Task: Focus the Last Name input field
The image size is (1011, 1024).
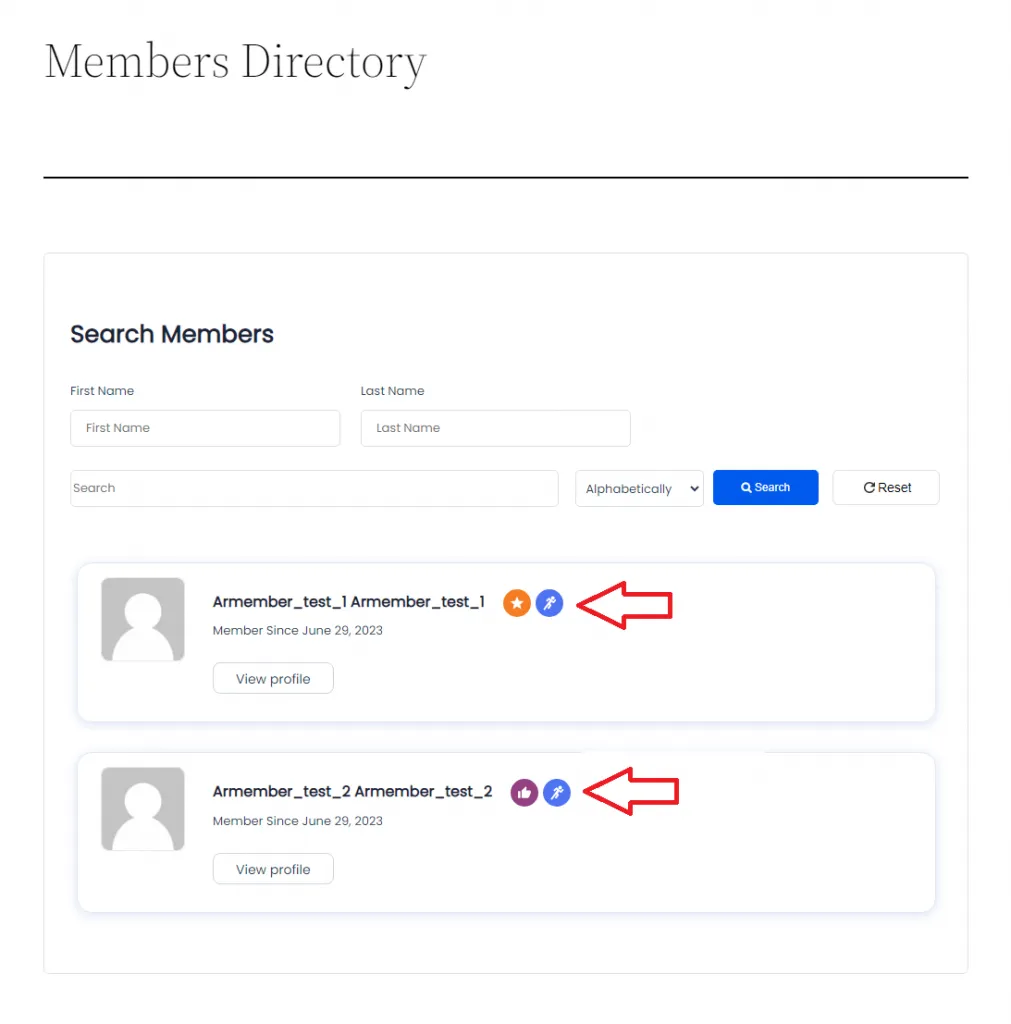Action: [495, 428]
